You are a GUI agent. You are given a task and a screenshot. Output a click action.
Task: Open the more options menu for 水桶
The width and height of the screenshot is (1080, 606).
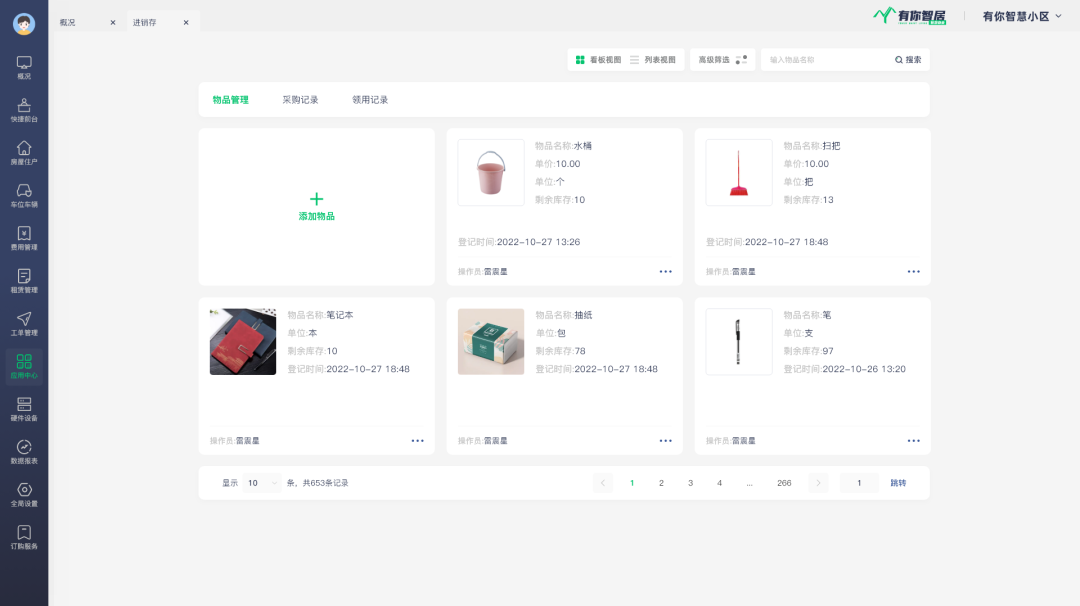point(665,271)
